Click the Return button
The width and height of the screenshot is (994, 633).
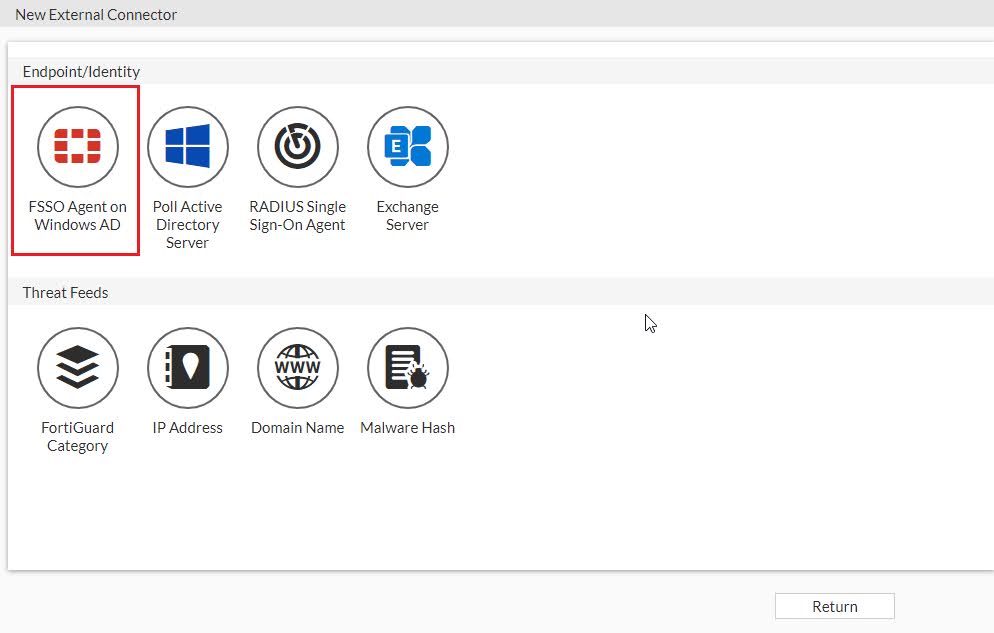(x=834, y=606)
